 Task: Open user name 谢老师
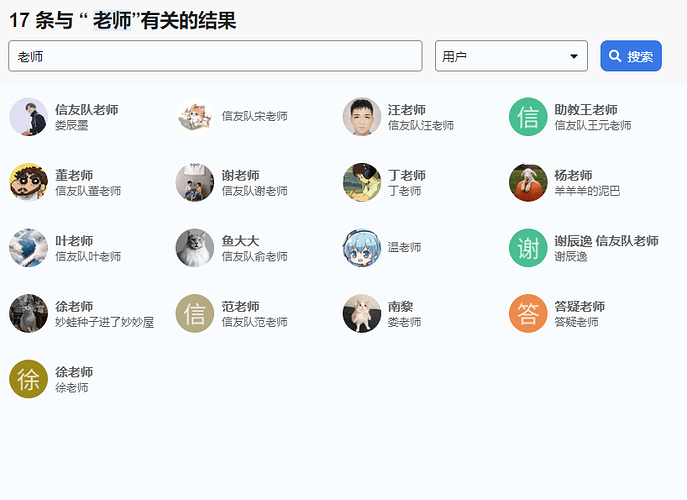241,175
